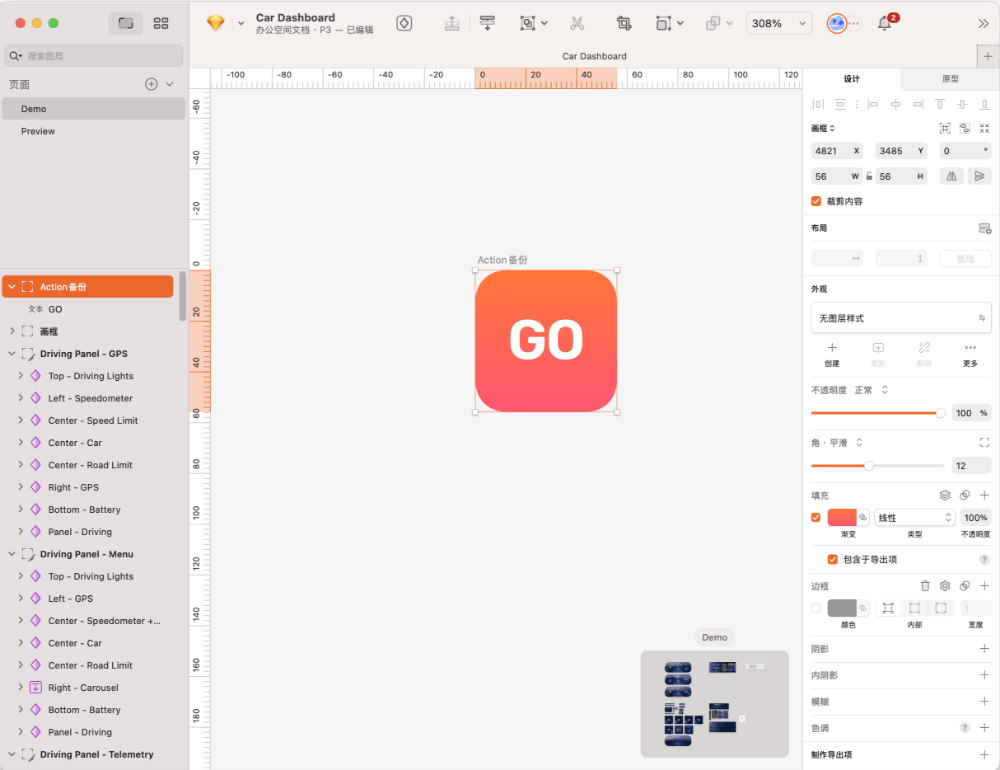Switch to the 原型 prototype tab
Viewport: 1000px width, 770px height.
(950, 79)
